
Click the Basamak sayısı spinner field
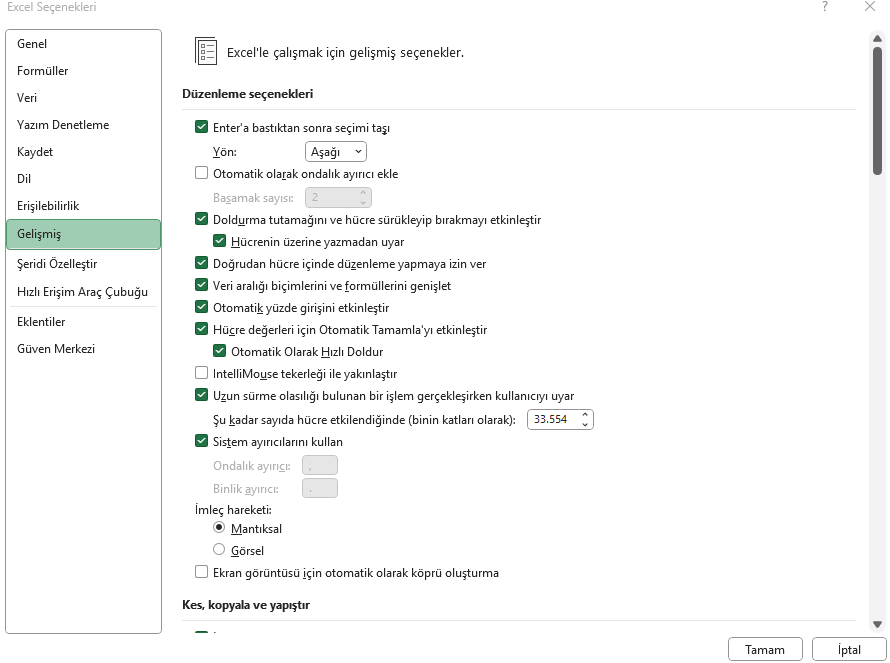pos(338,198)
